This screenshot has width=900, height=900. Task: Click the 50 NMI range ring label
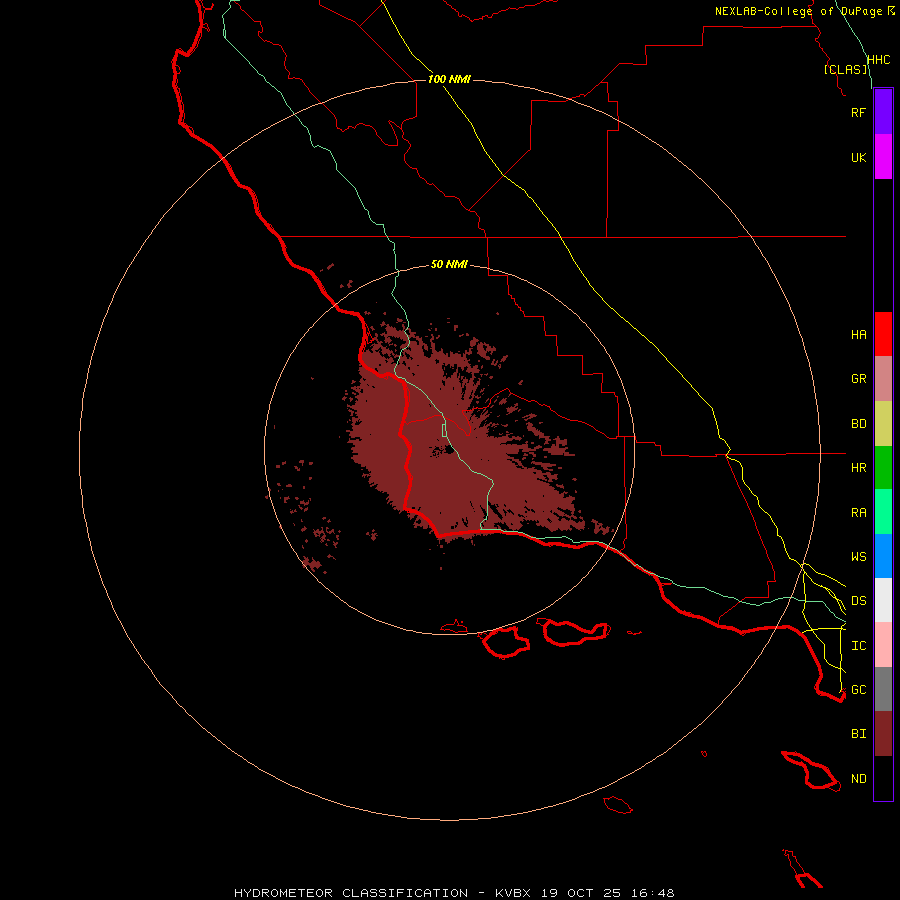[449, 264]
